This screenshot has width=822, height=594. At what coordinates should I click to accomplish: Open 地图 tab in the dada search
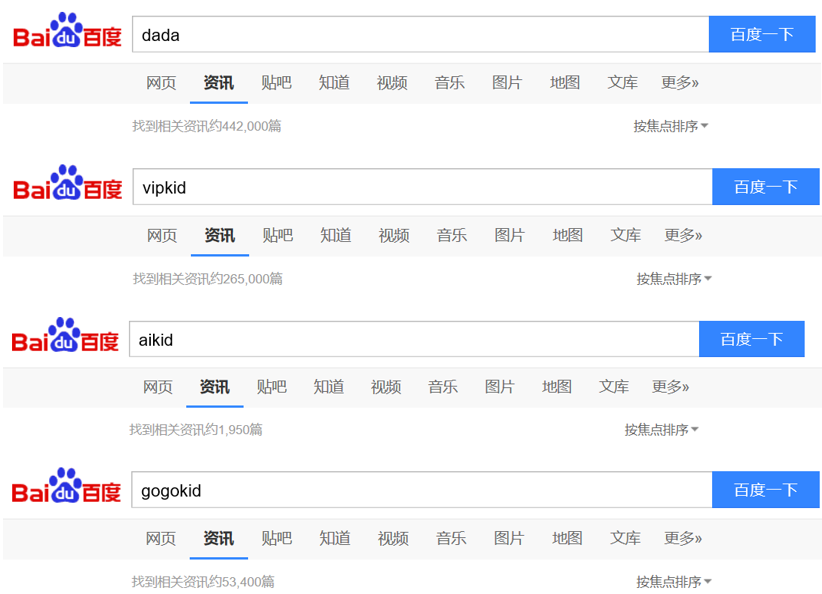point(565,83)
